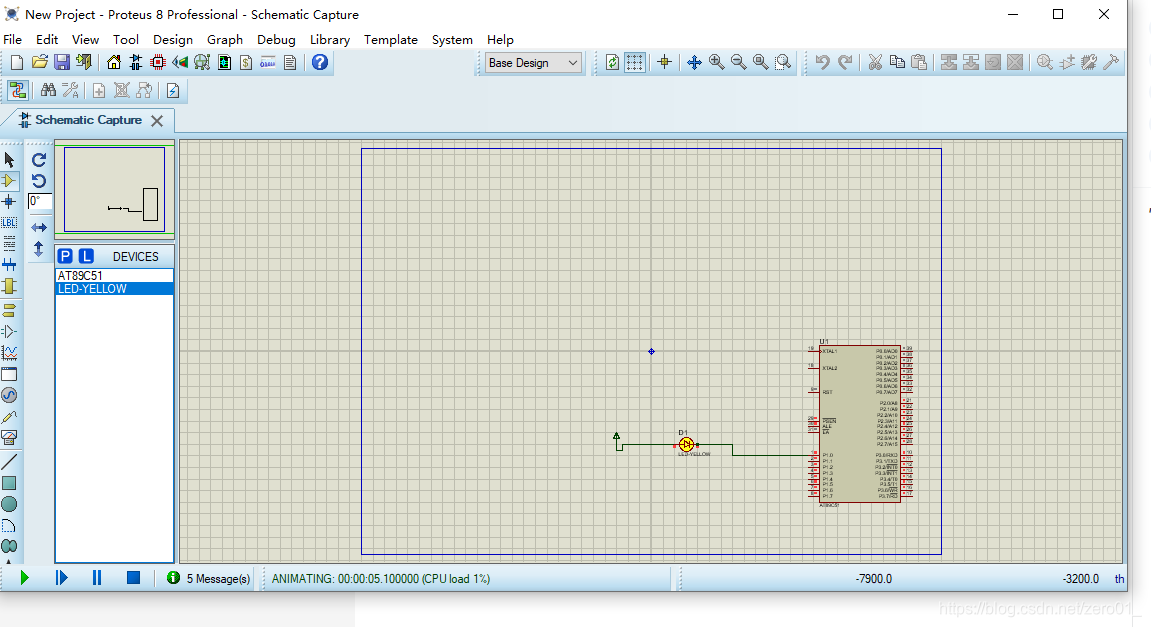Open the Template menu
Viewport: 1151px width, 627px height.
pos(391,40)
